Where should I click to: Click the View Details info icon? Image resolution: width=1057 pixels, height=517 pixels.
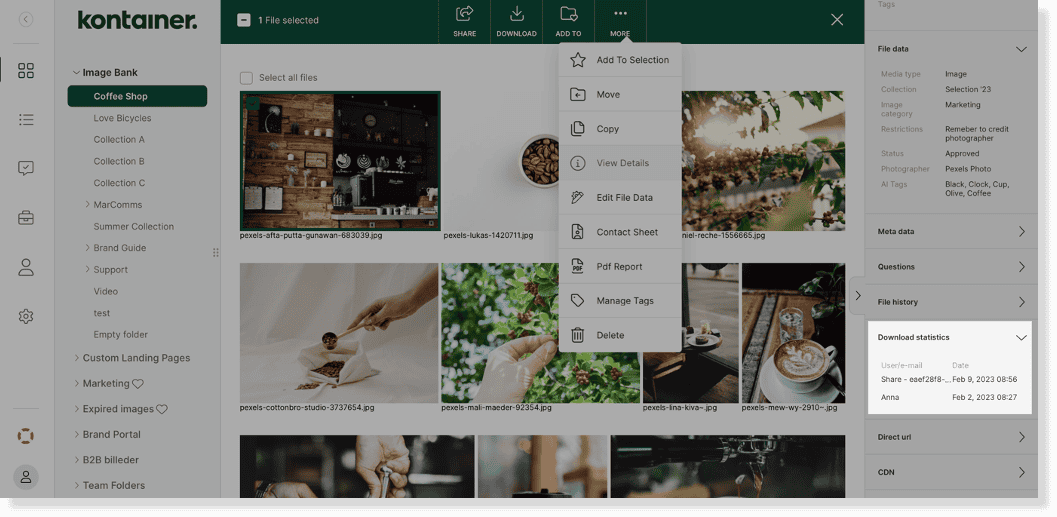click(x=578, y=163)
